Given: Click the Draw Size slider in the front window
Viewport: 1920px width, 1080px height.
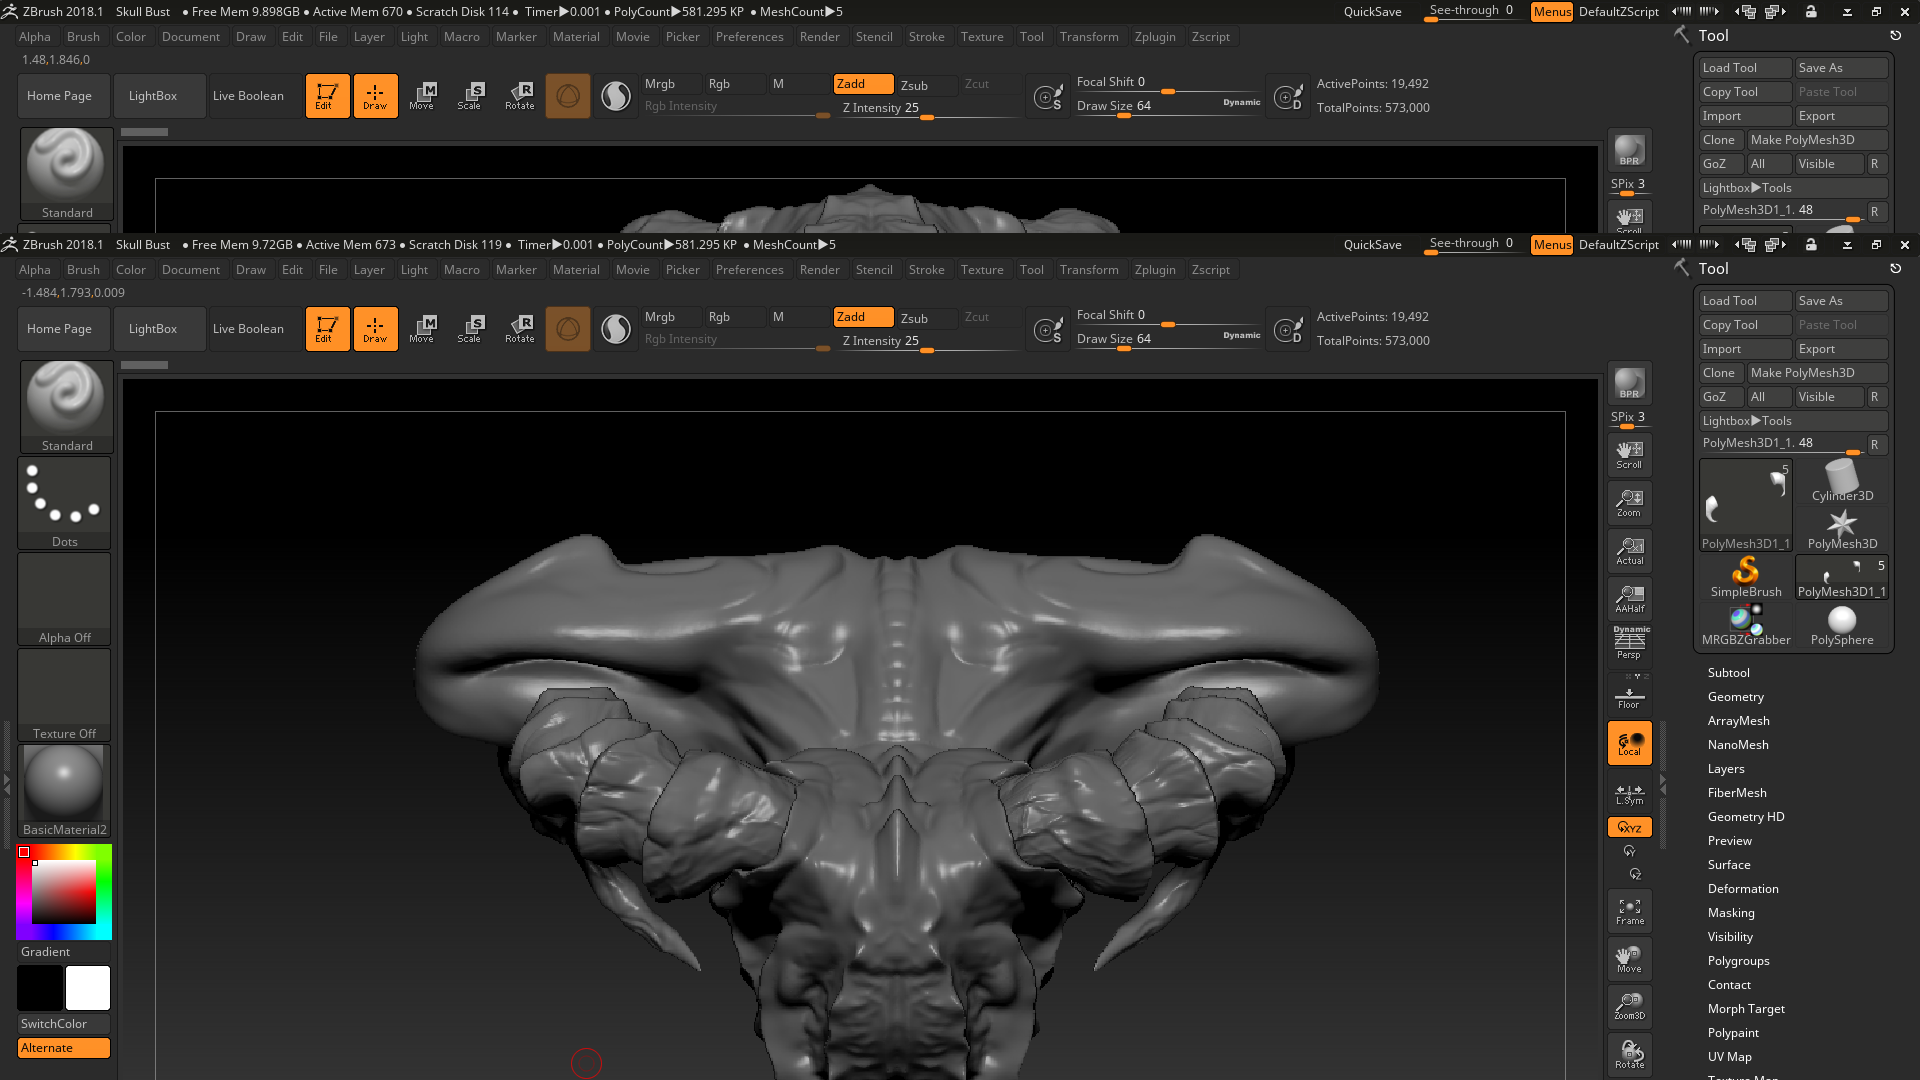Looking at the screenshot, I should point(1169,340).
